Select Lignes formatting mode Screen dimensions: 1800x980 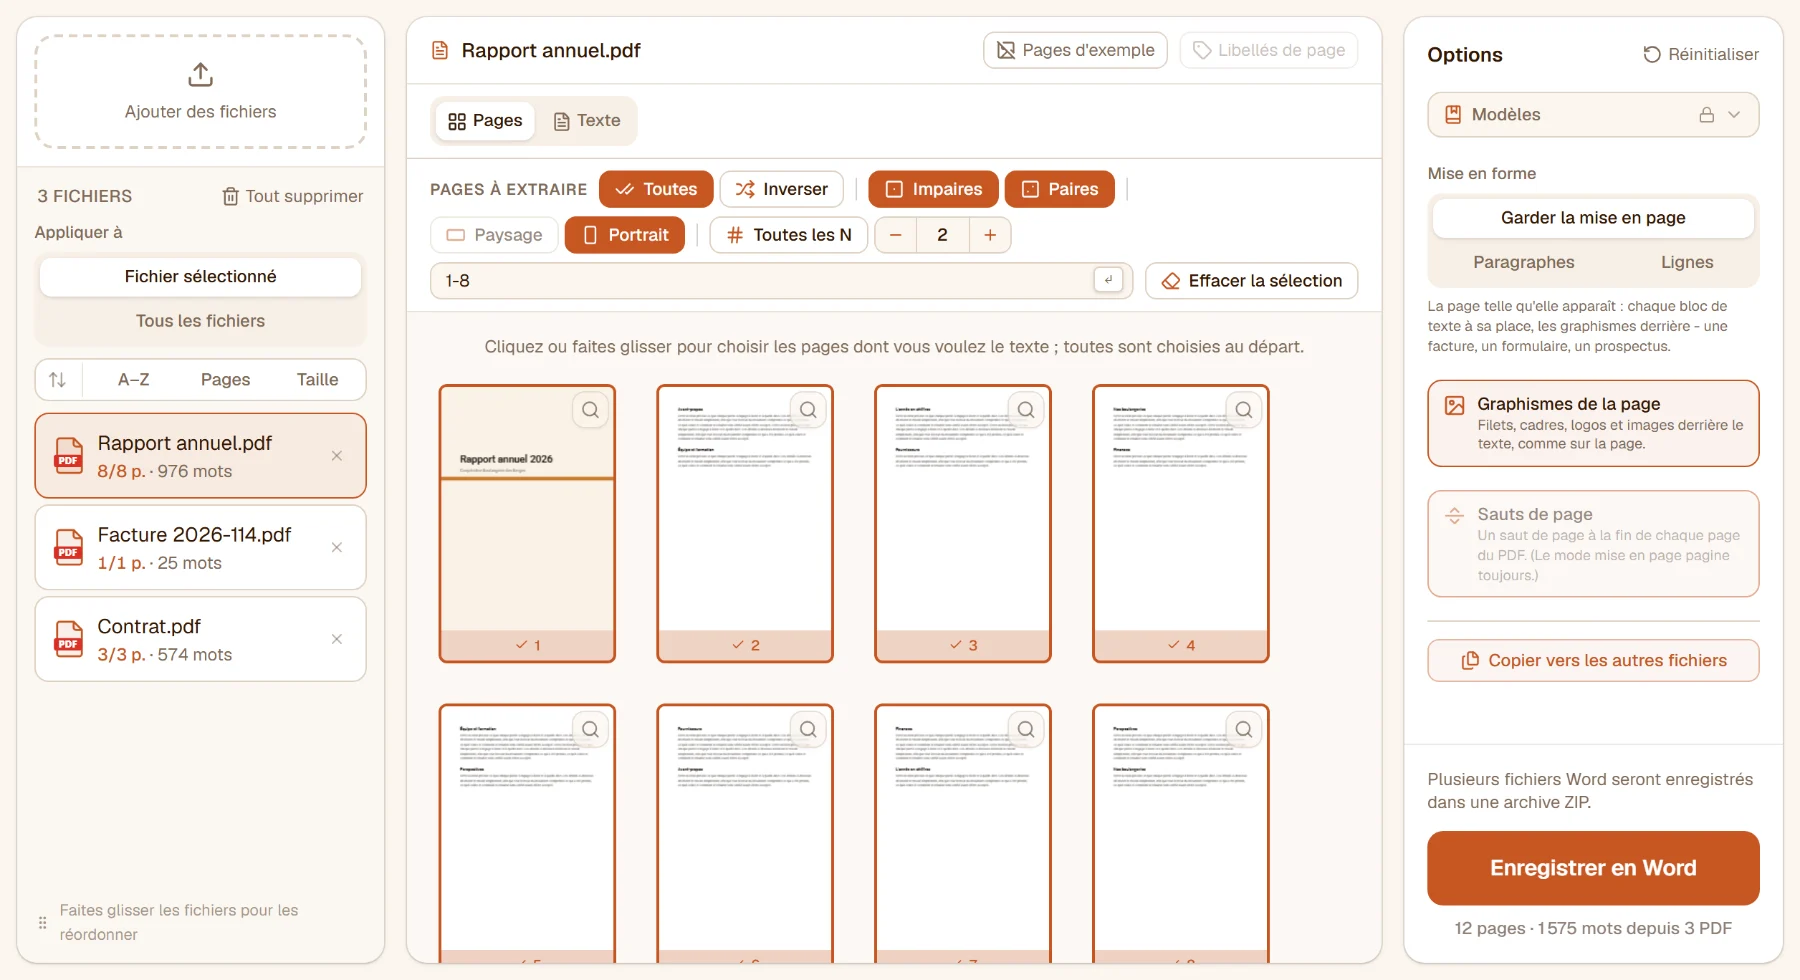point(1687,262)
